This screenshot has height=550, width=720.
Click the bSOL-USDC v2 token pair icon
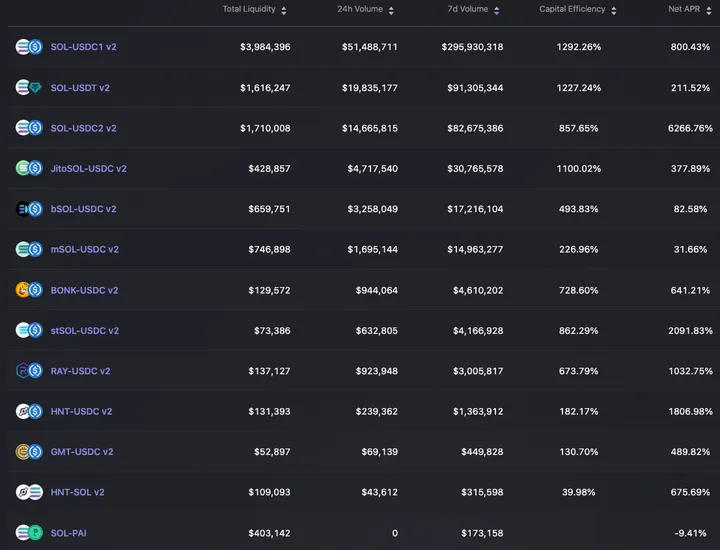pyautogui.click(x=28, y=209)
